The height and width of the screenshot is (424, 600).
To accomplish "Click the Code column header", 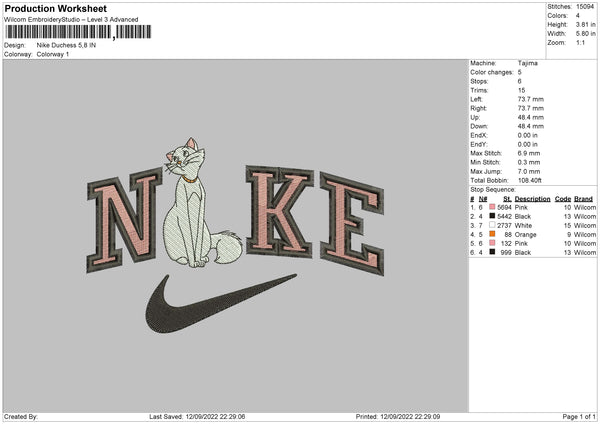I will pos(563,199).
